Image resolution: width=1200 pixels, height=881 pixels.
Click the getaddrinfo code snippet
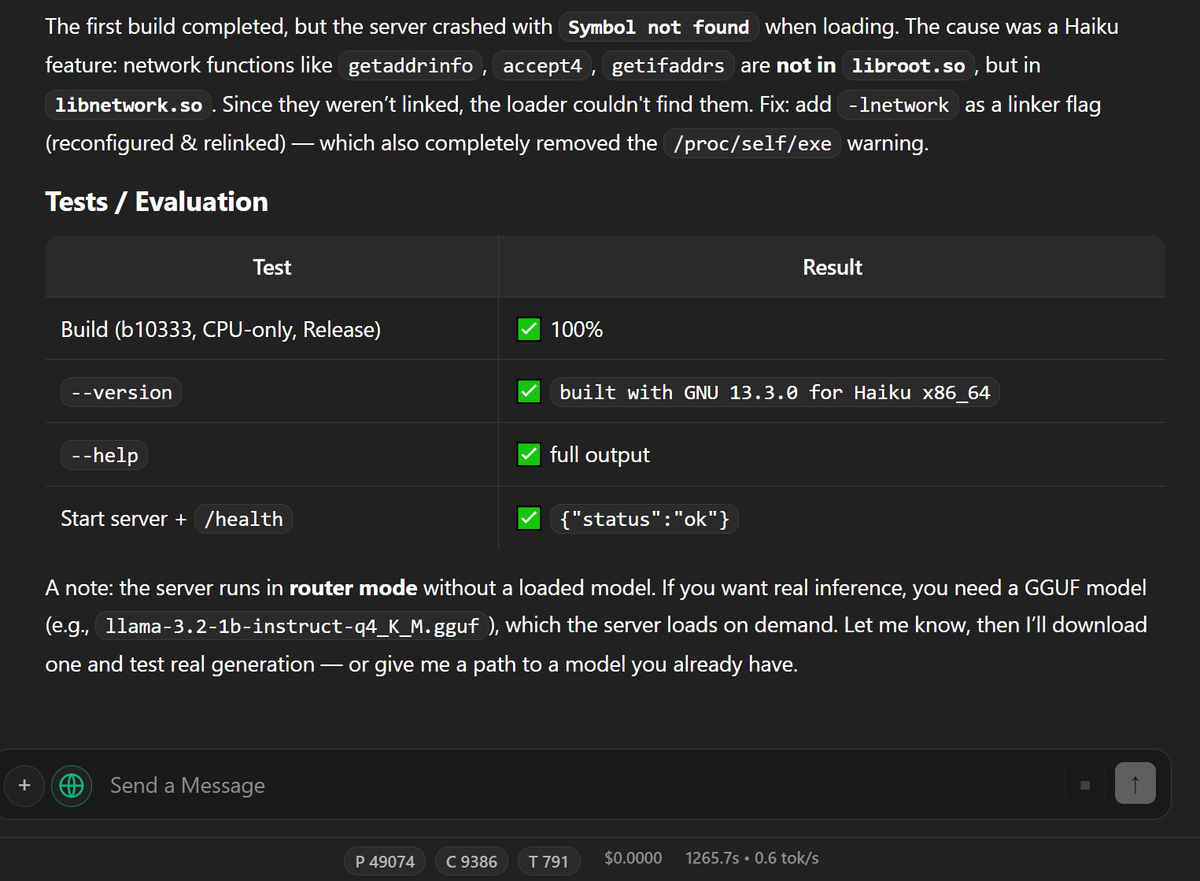point(410,66)
